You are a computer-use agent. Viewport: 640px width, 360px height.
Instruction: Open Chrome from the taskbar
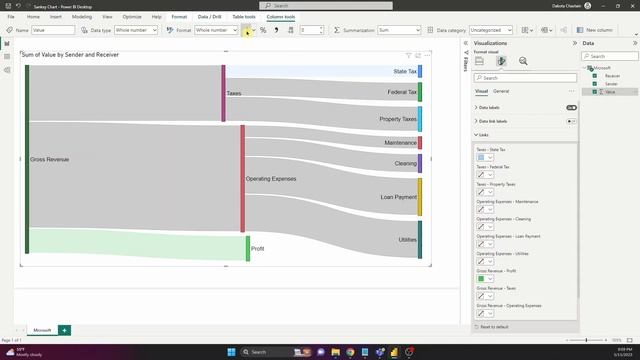350,352
